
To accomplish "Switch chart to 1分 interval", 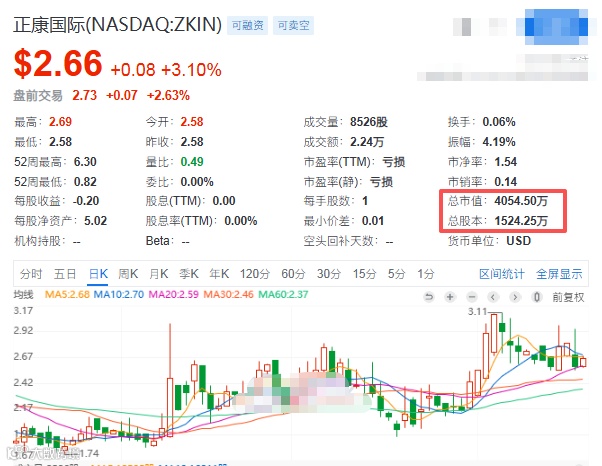I will pos(426,274).
